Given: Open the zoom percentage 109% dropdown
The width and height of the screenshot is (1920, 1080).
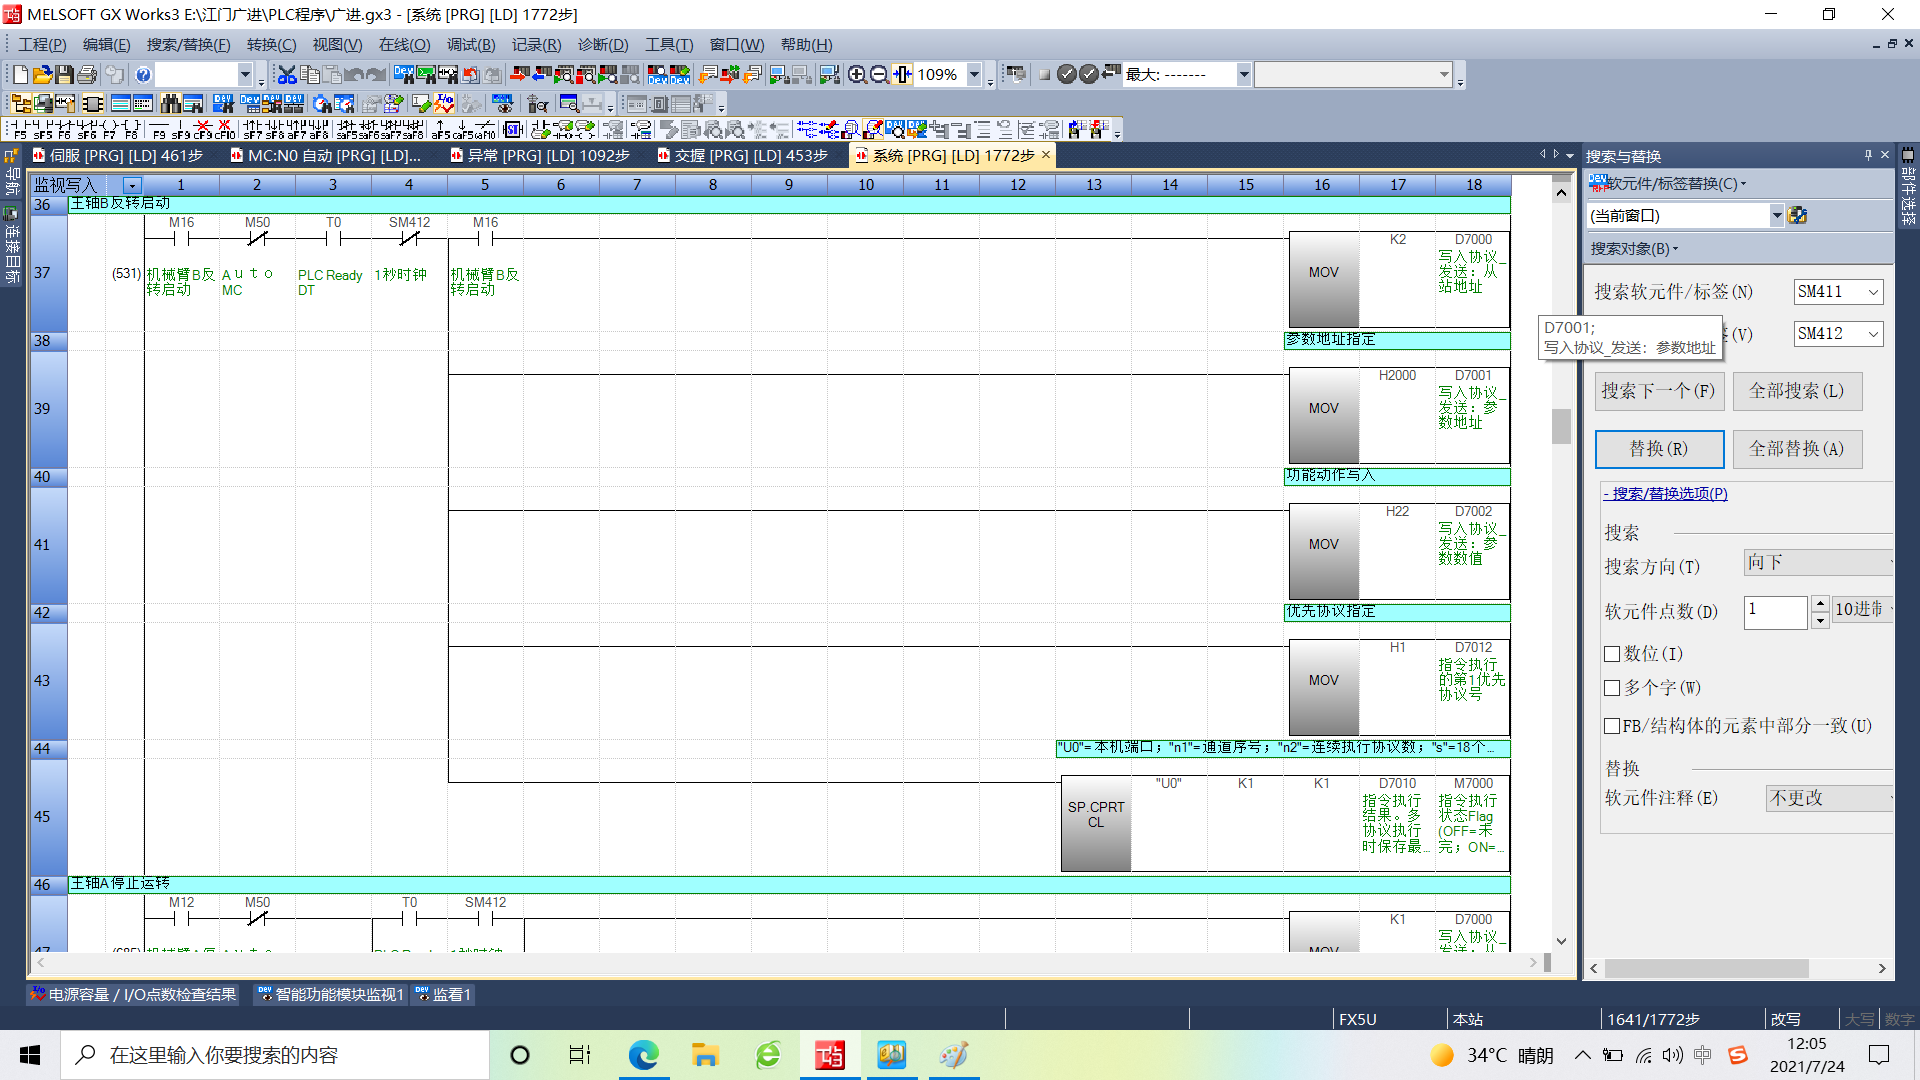Looking at the screenshot, I should point(974,75).
